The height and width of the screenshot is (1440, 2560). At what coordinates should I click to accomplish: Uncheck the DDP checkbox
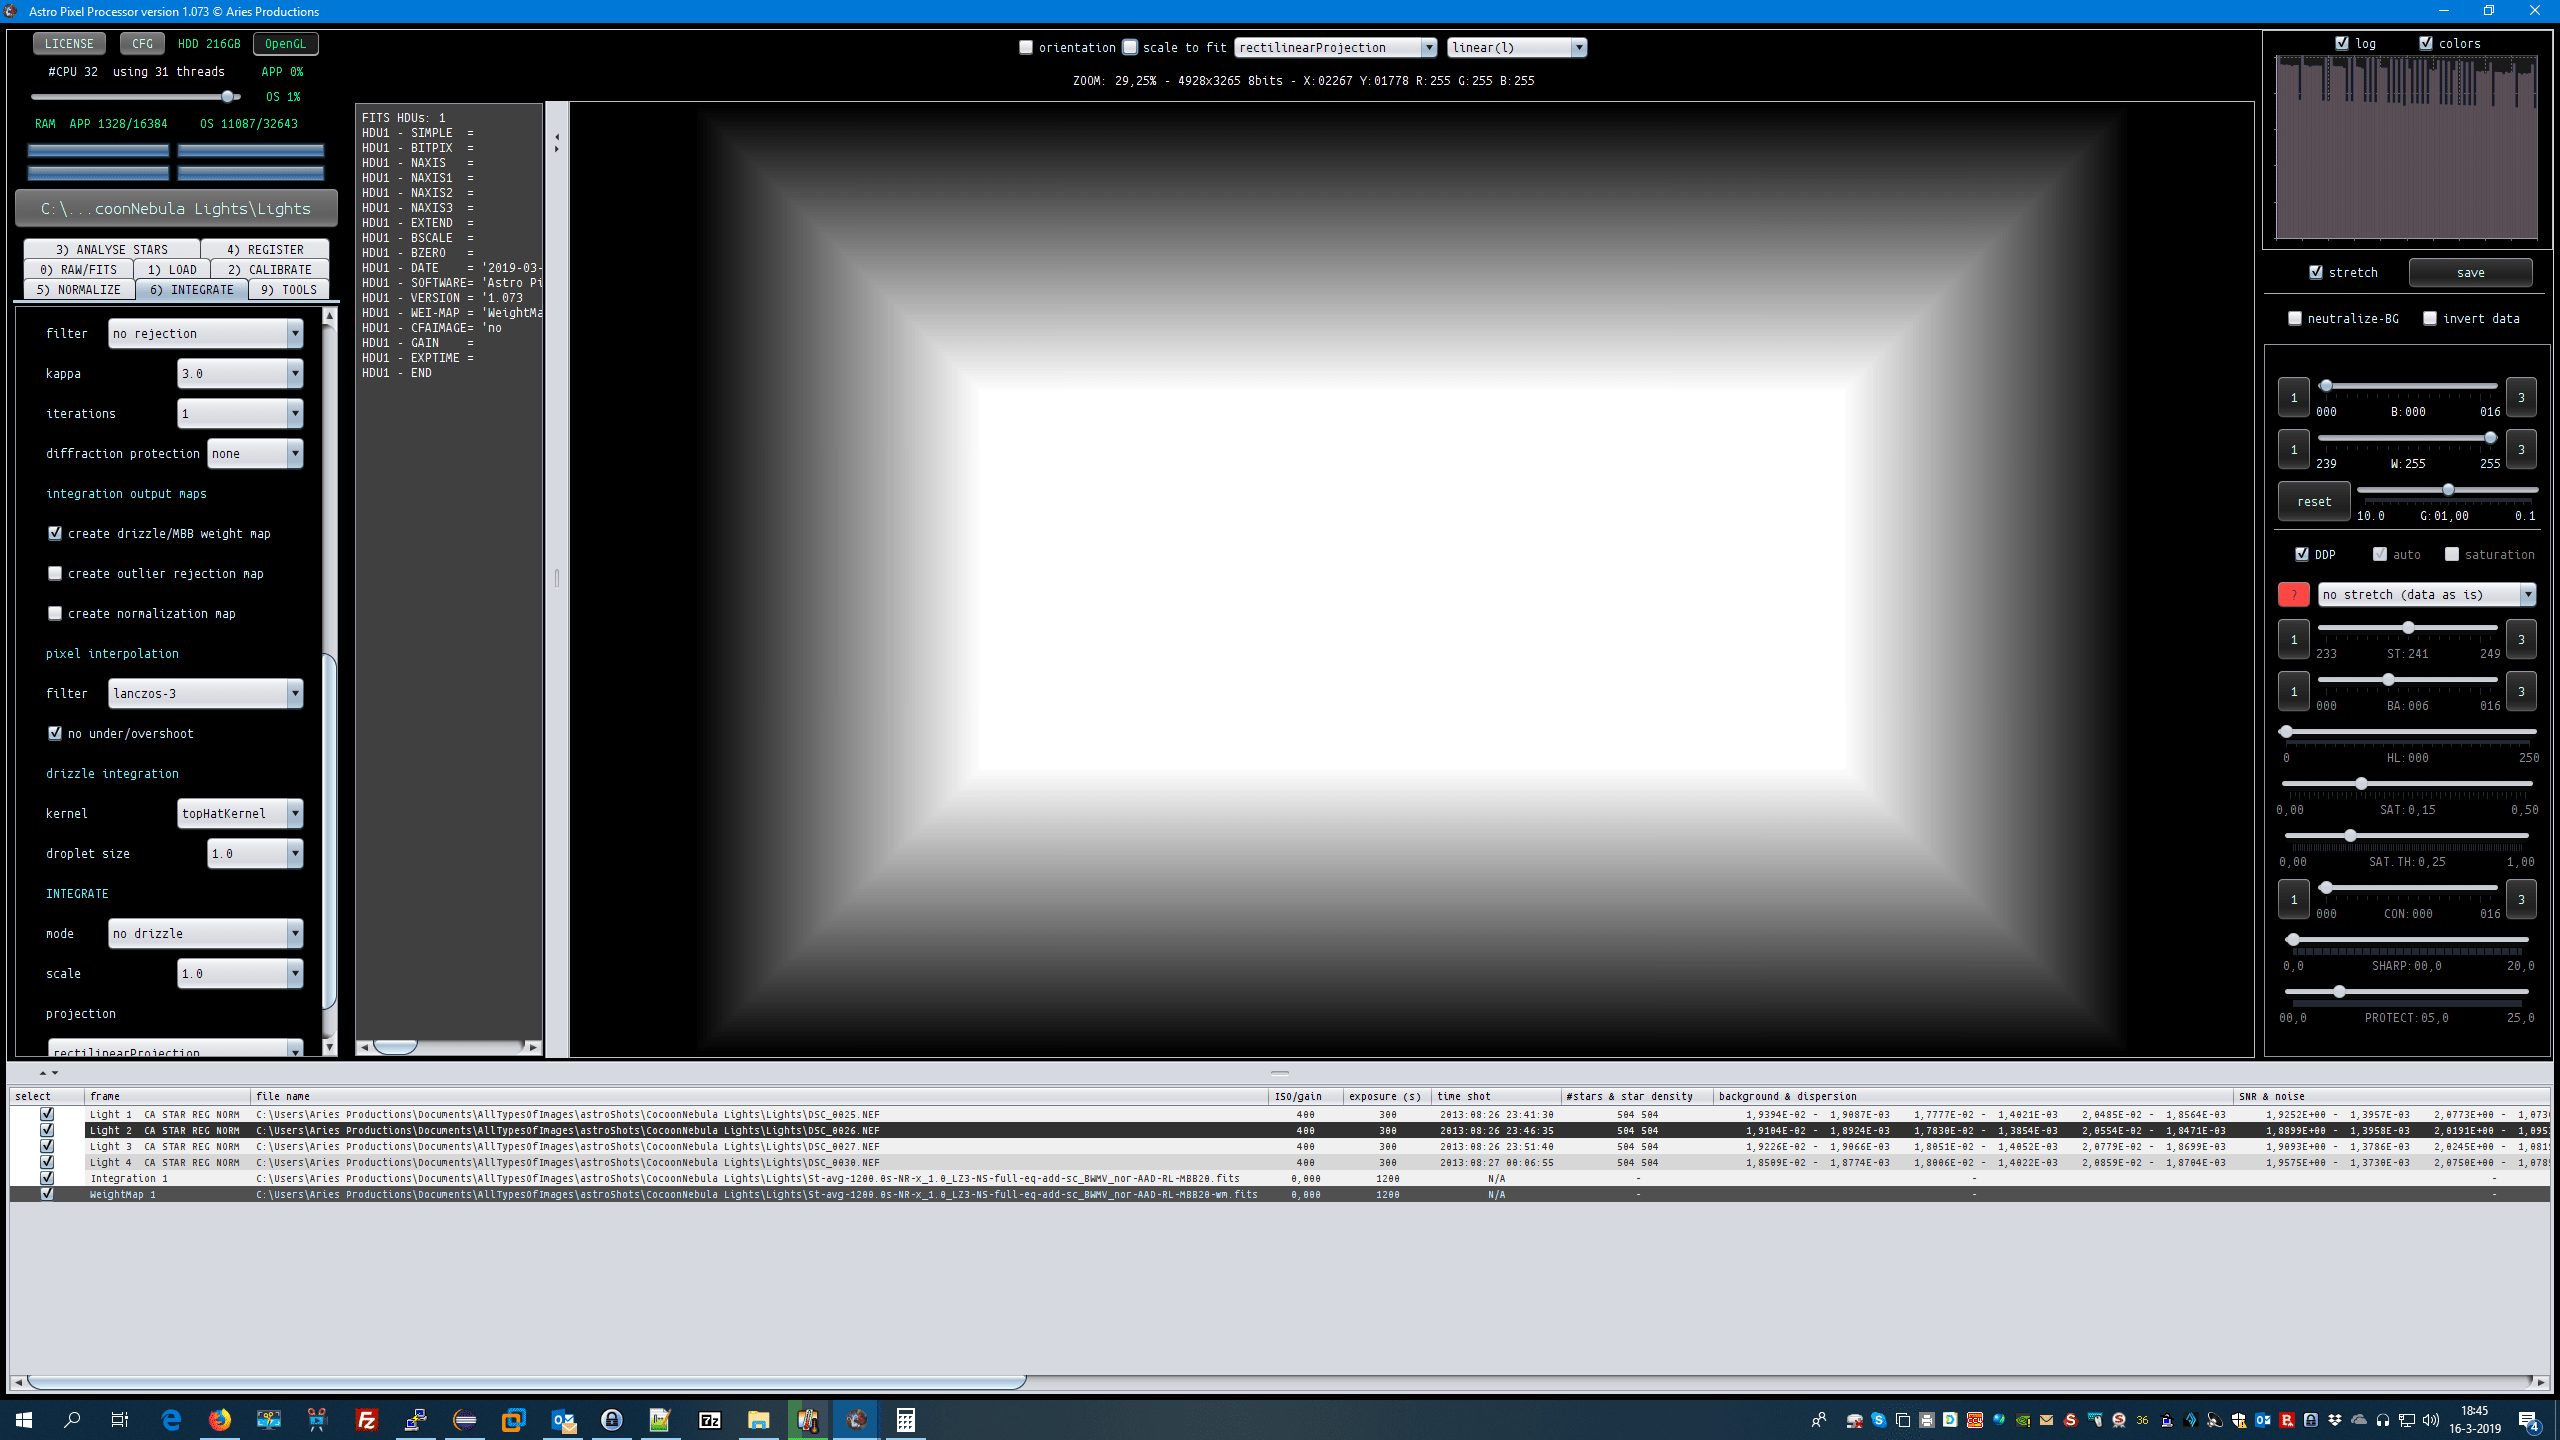click(x=2302, y=554)
